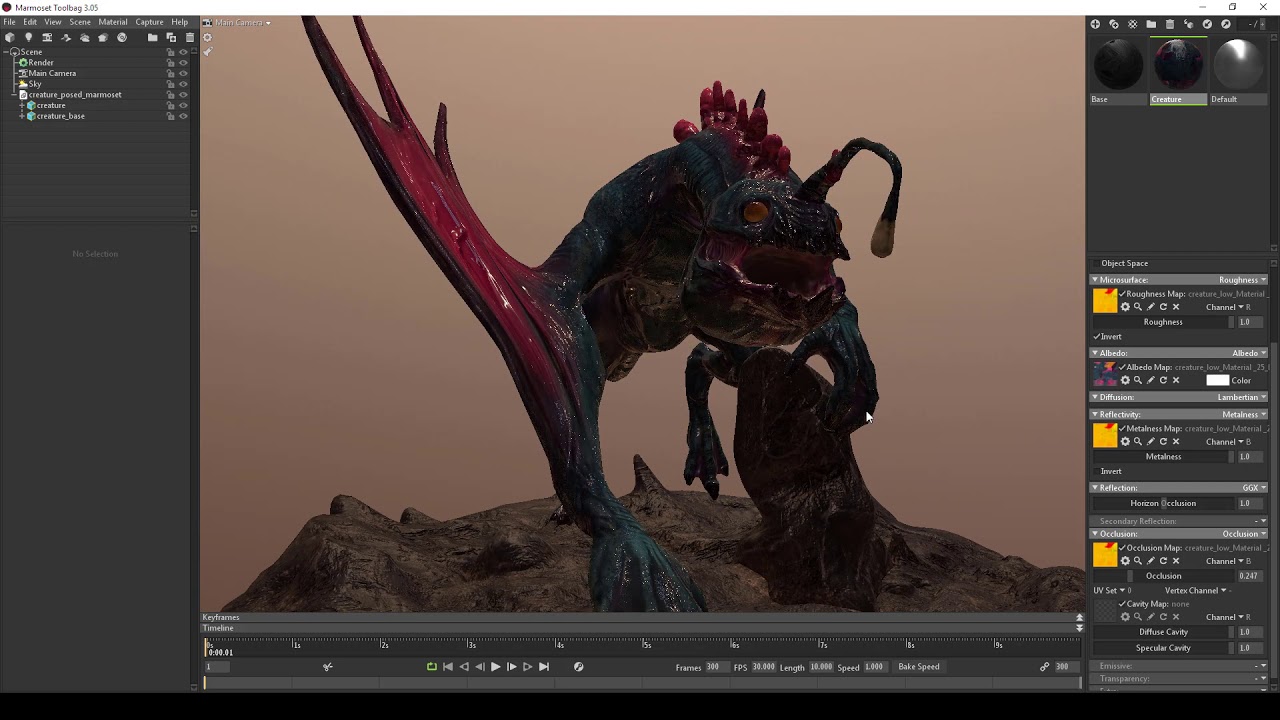Step forward one frame
This screenshot has height=720, width=1280.
pyautogui.click(x=511, y=667)
